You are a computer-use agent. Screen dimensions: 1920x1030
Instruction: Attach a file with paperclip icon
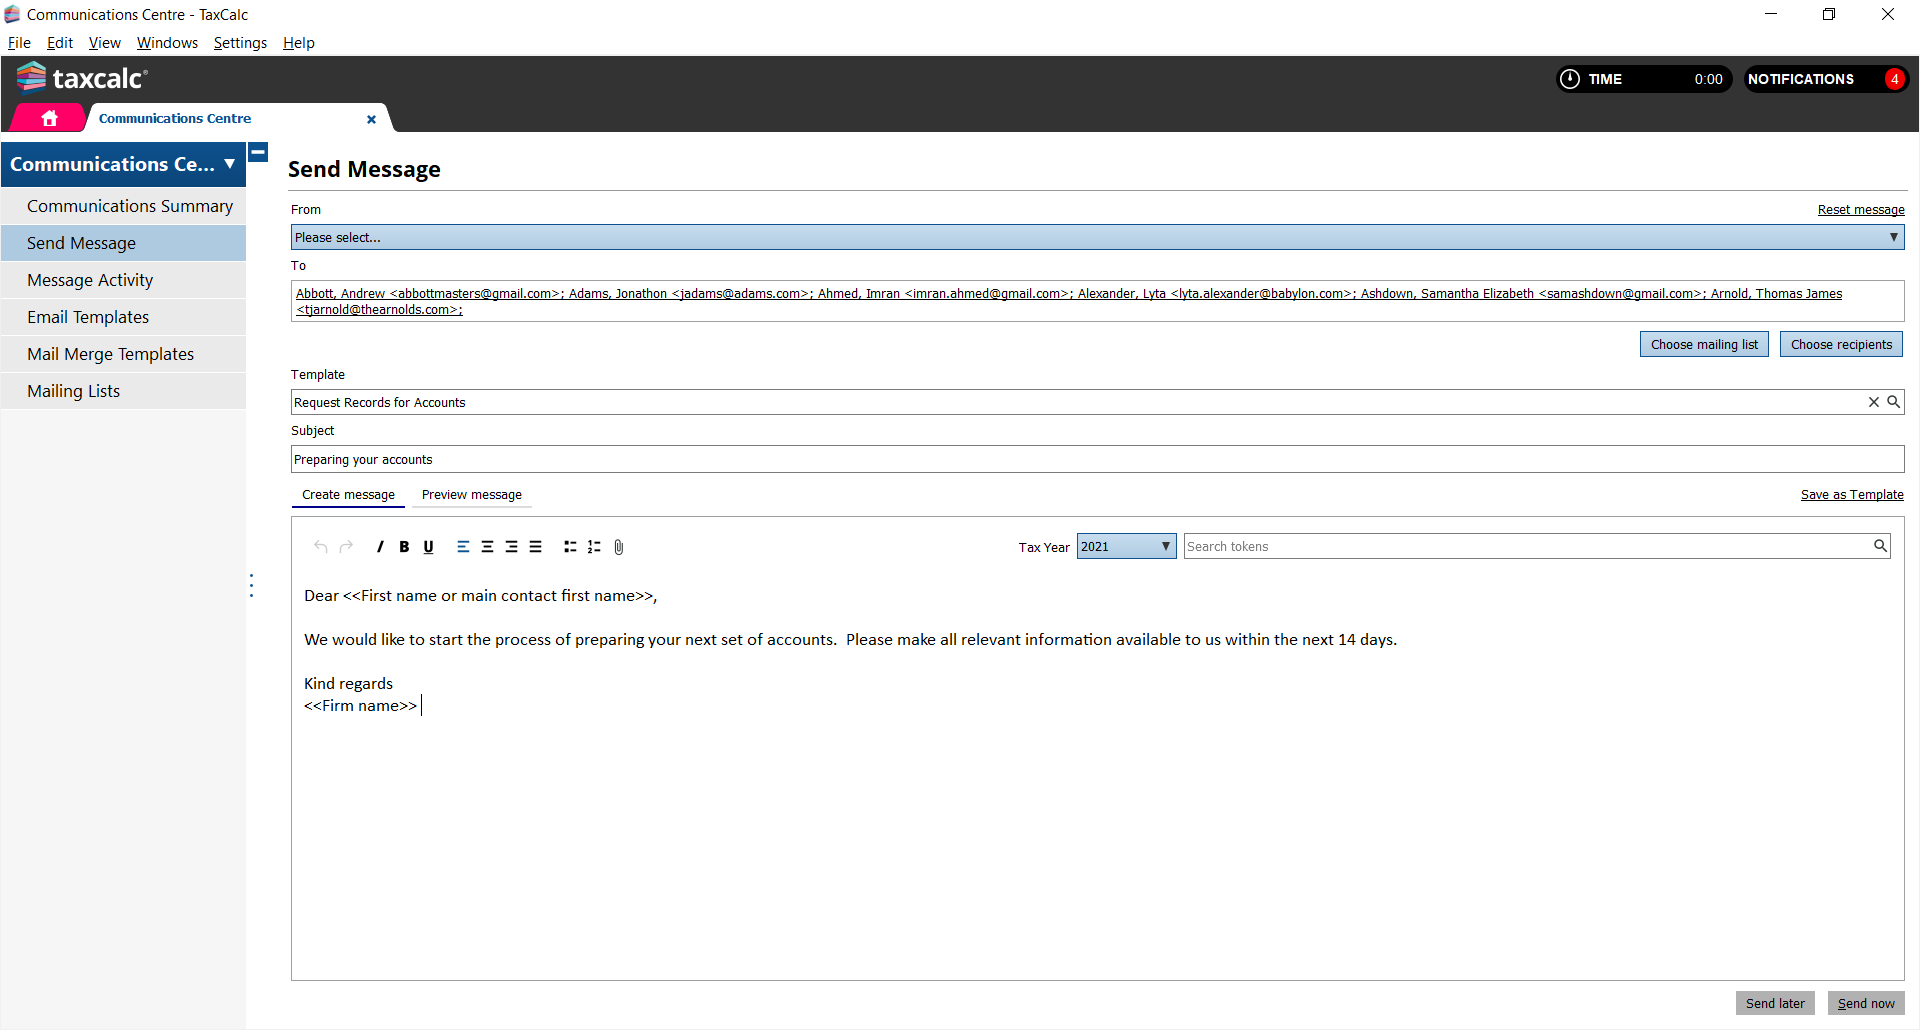click(619, 547)
